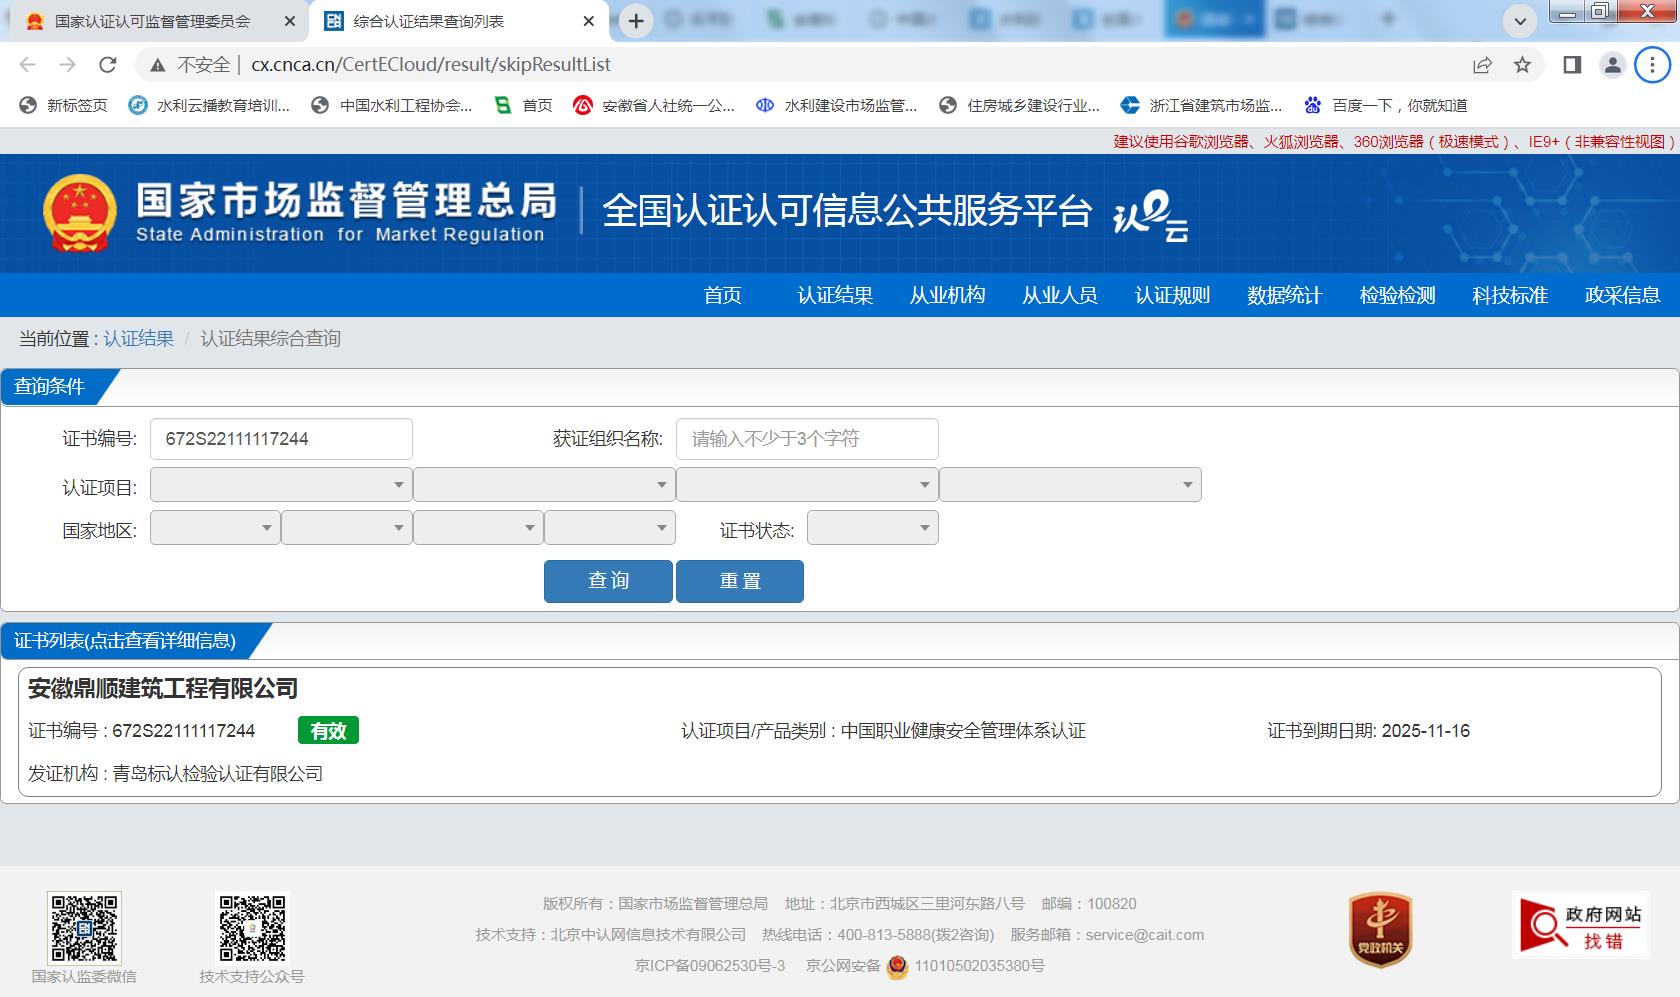
Task: Close the 国家认证认可监督管理委员会 tab
Action: (x=290, y=21)
